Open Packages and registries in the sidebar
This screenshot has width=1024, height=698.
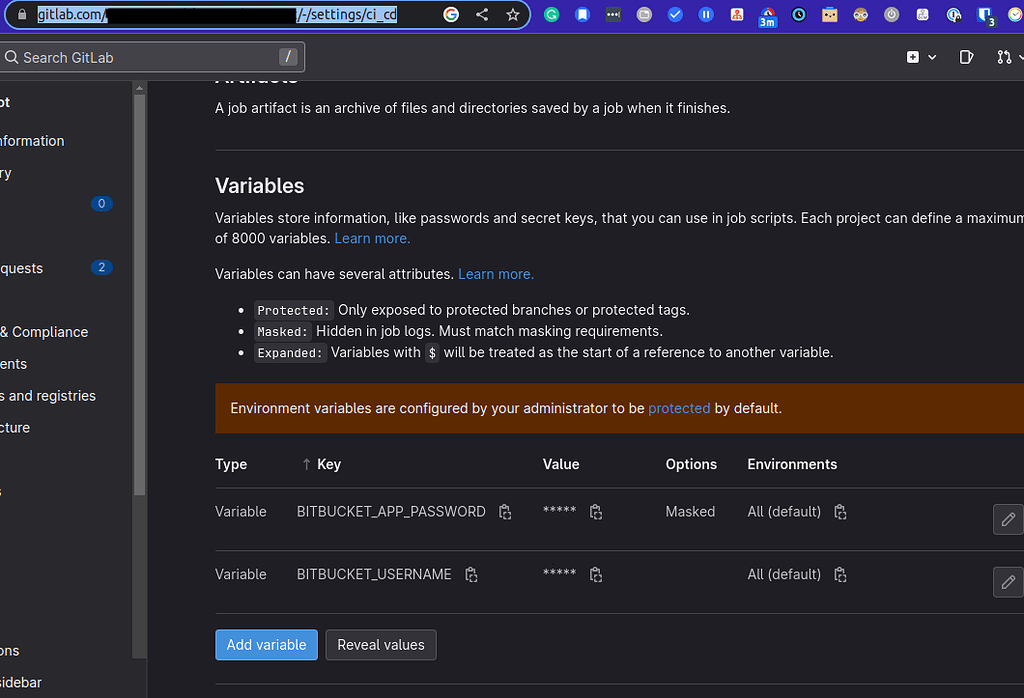point(50,395)
